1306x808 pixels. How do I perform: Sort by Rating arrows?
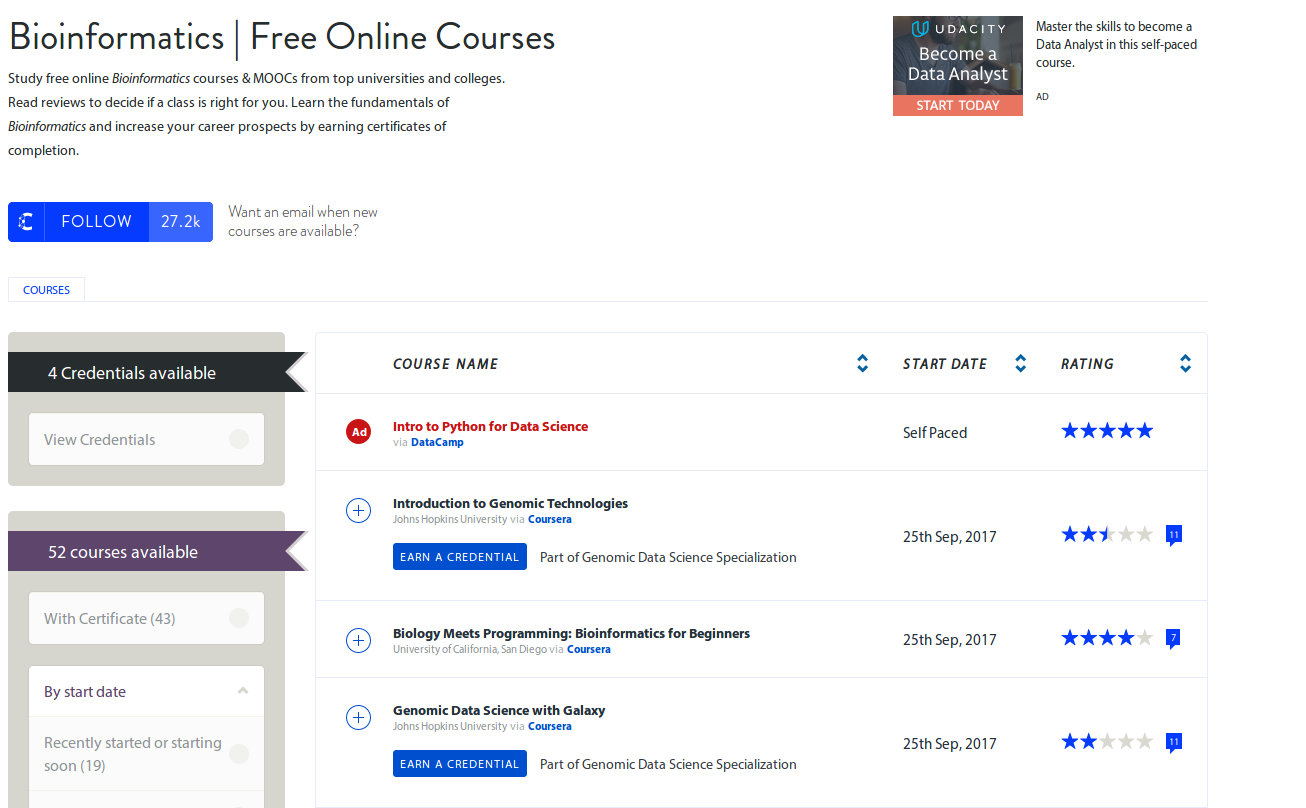tap(1185, 364)
